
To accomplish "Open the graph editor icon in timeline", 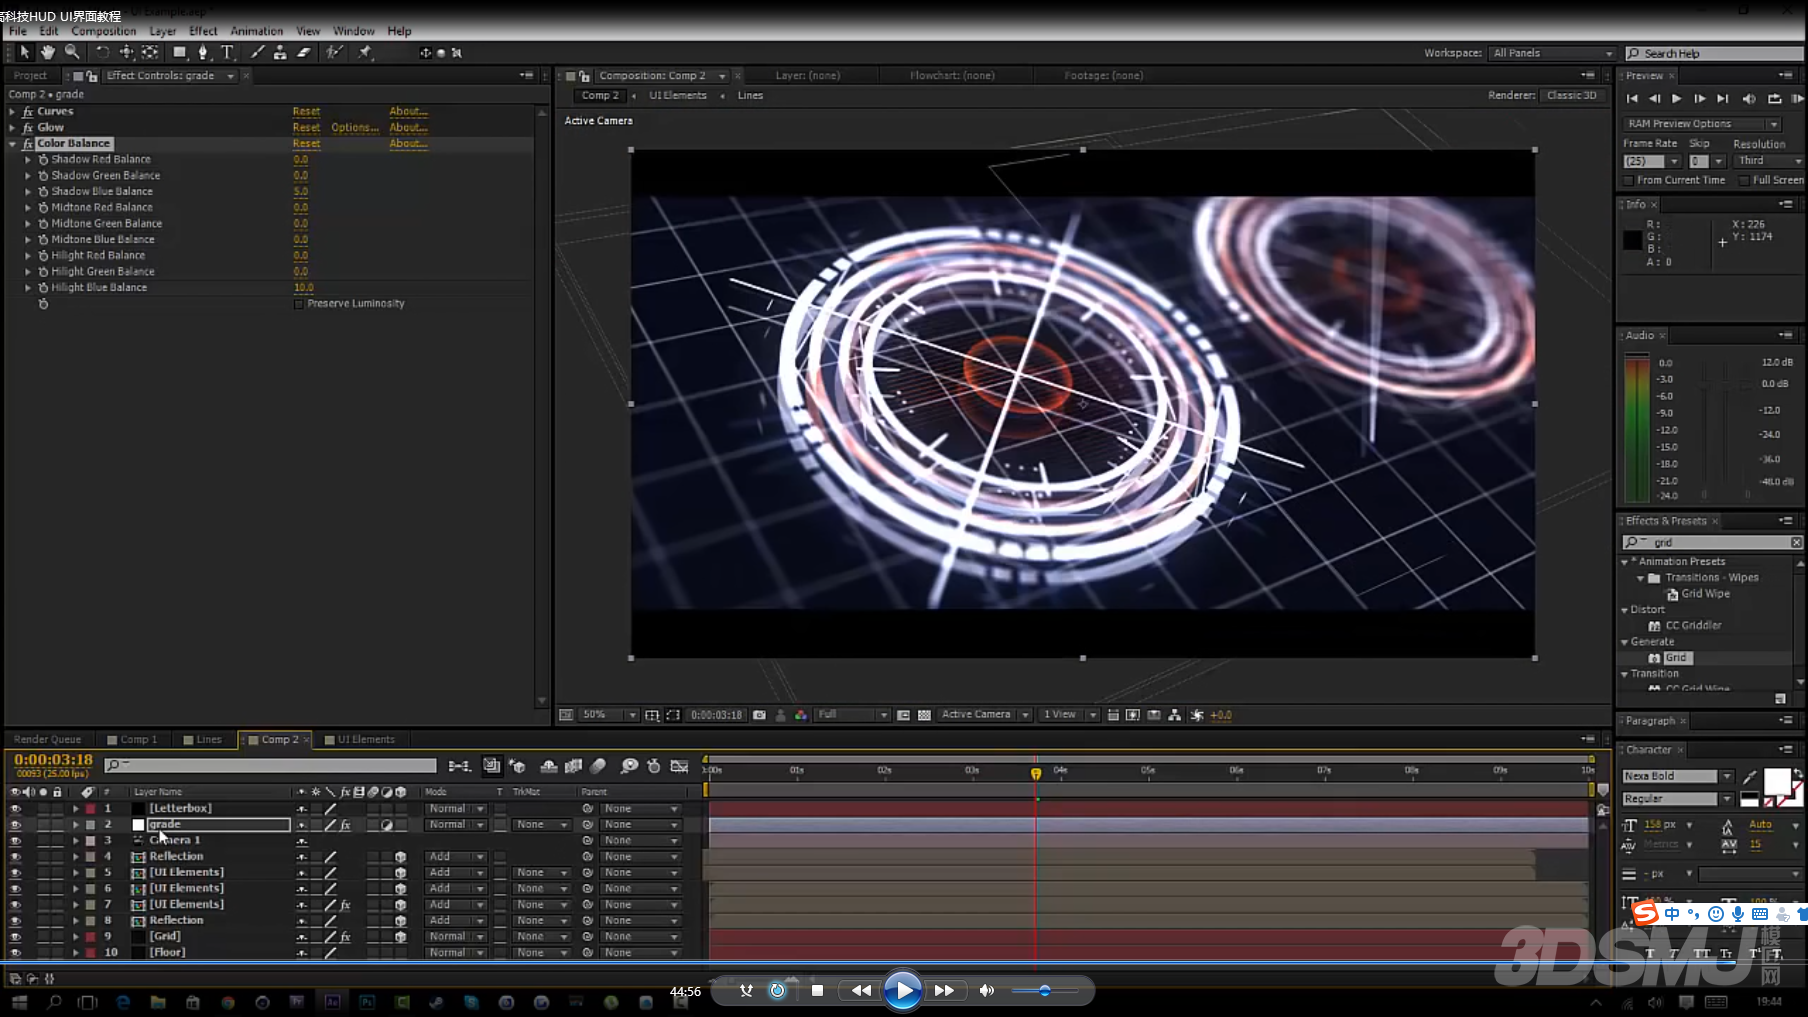I will click(x=679, y=766).
